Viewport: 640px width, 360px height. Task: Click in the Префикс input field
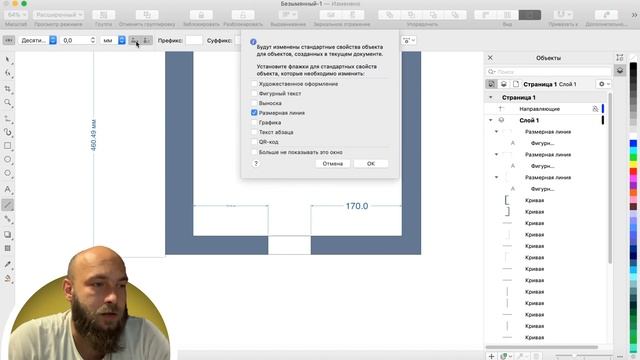click(194, 40)
